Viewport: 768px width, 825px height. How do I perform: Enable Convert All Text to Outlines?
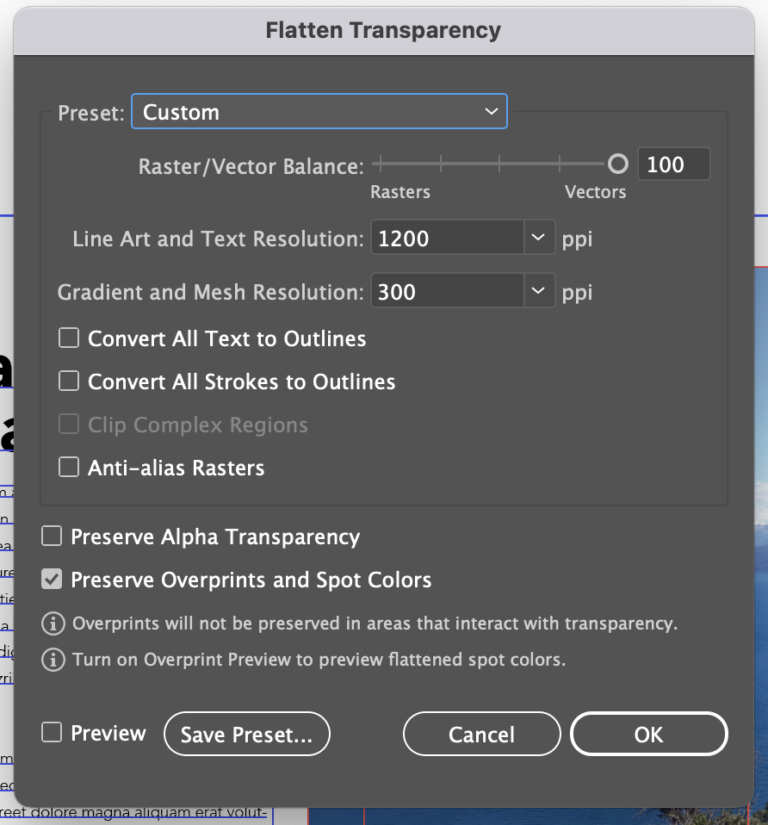[x=68, y=338]
